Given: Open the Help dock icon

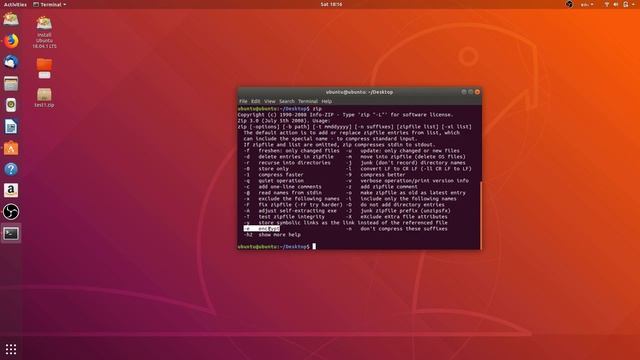Looking at the screenshot, I should click(x=11, y=169).
